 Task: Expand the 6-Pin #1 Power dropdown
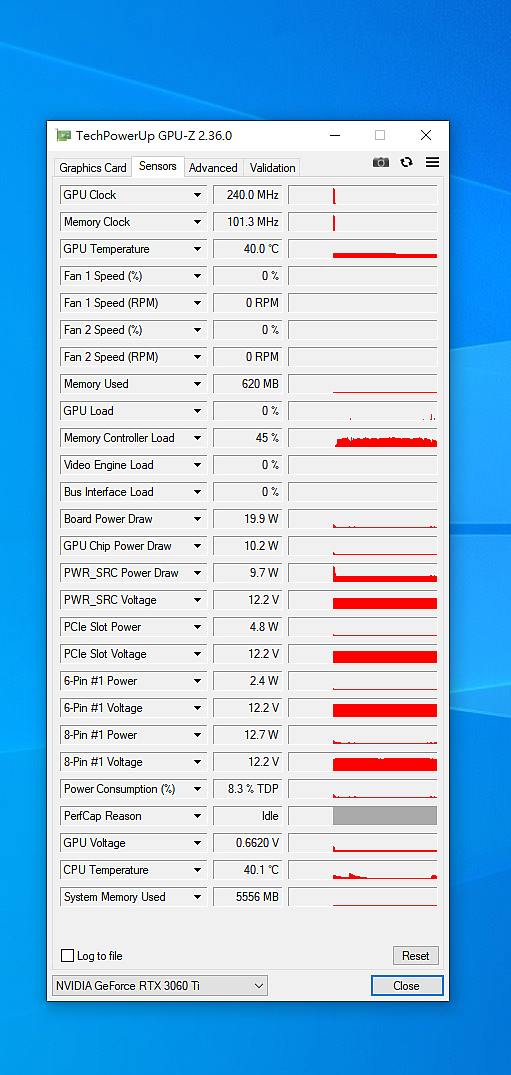pyautogui.click(x=198, y=681)
